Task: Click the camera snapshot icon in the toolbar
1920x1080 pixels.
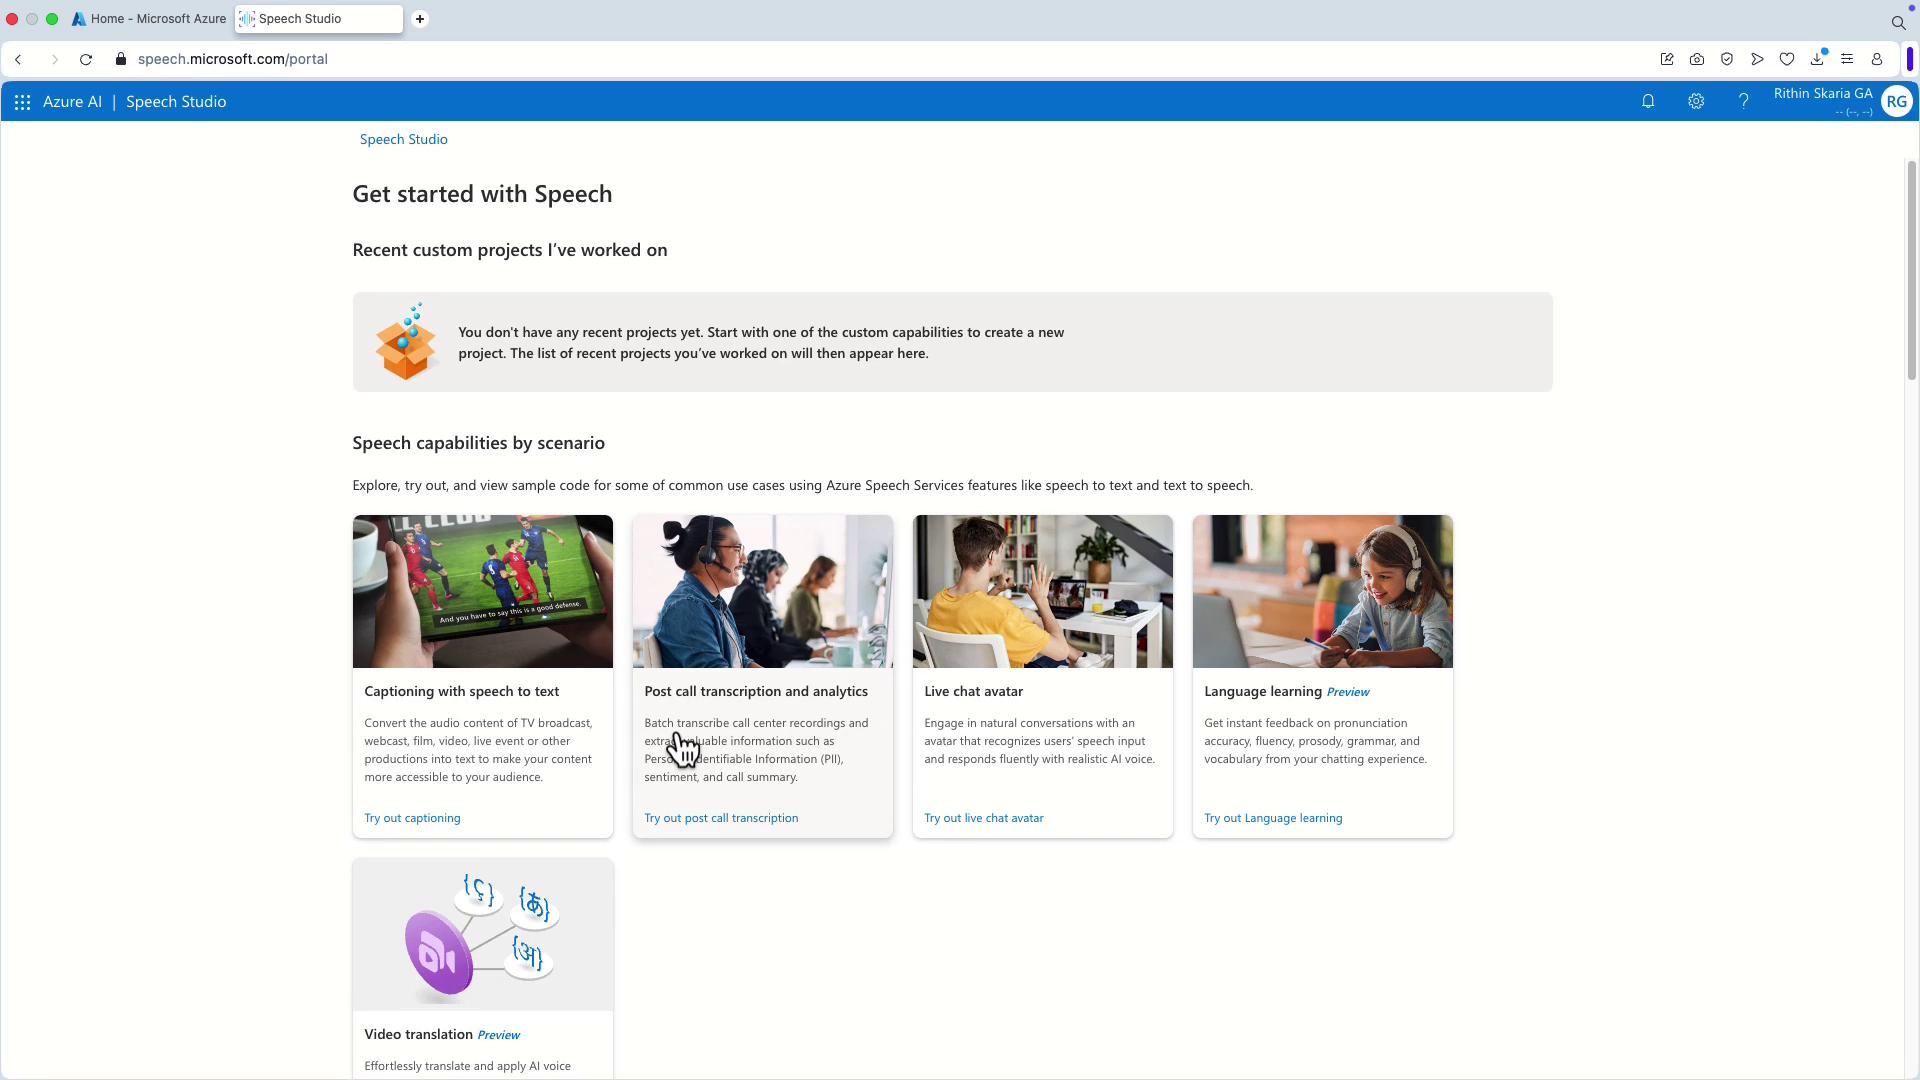Action: (1697, 59)
